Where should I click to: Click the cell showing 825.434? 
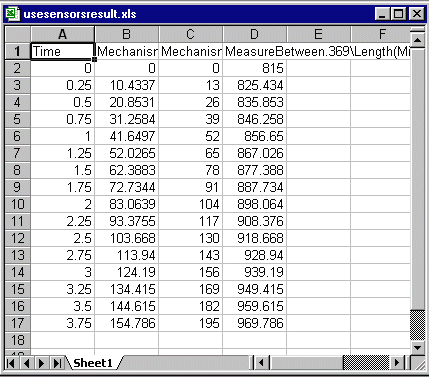point(254,85)
